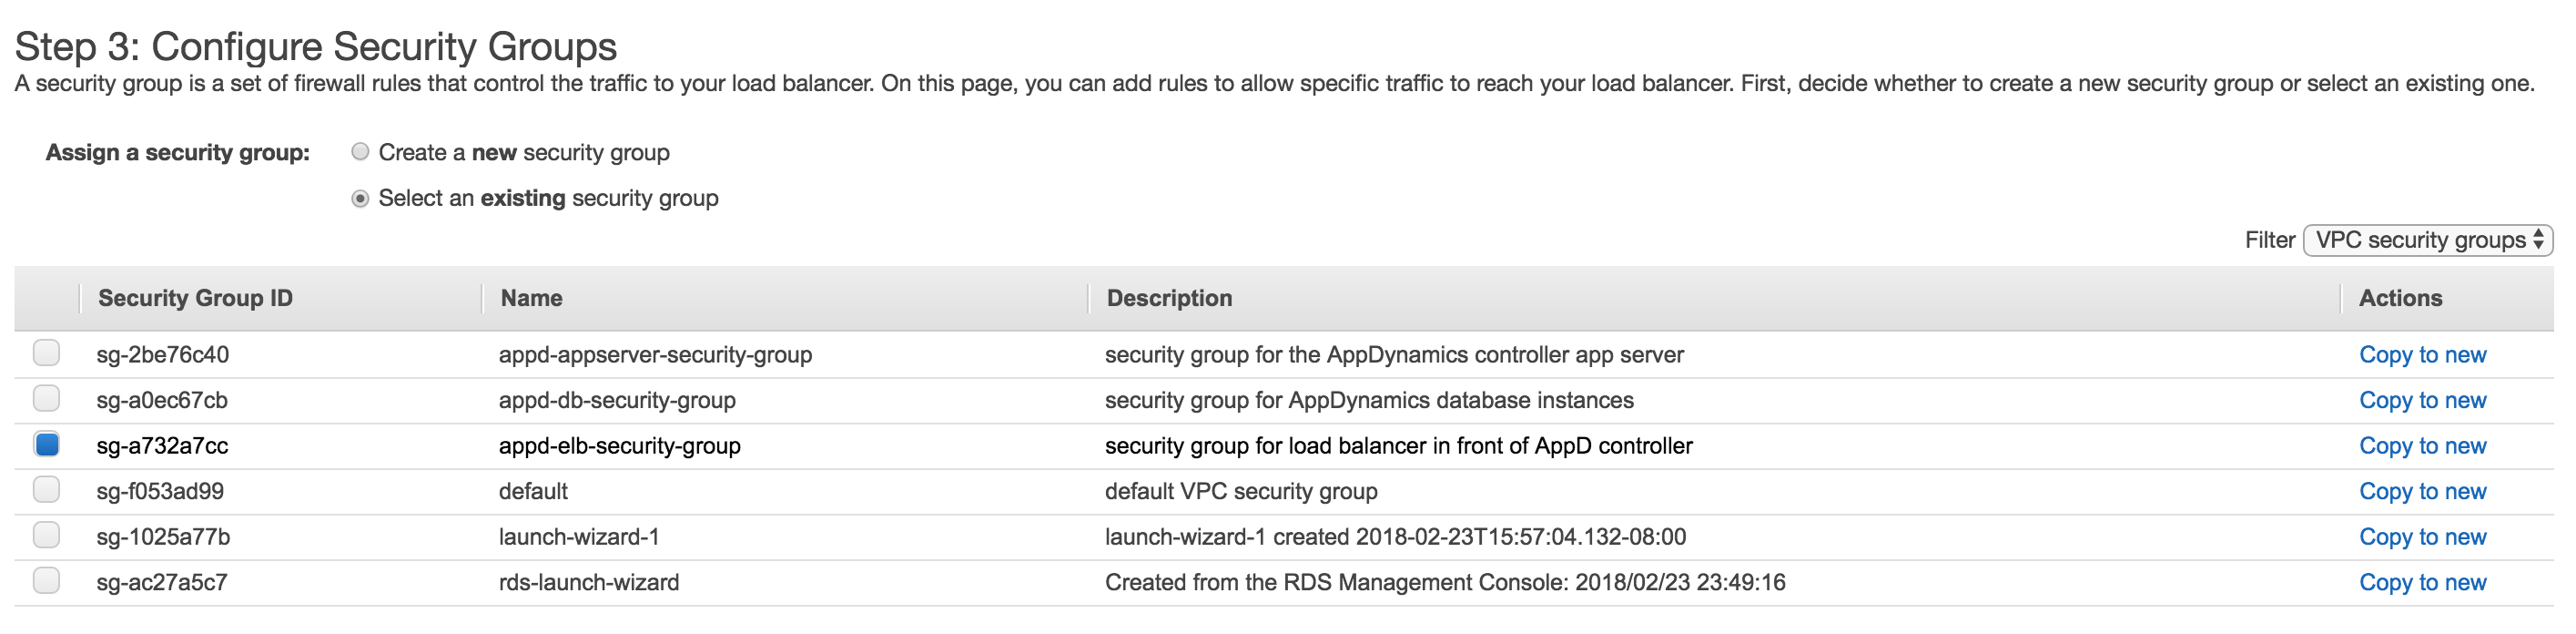This screenshot has width=2576, height=634.
Task: Select 'Create a new security group' radio button
Action: coord(360,152)
